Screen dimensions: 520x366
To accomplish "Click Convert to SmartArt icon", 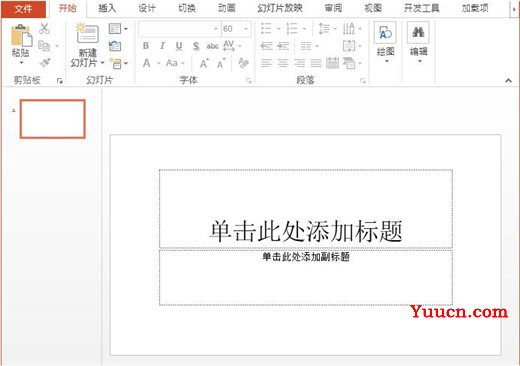I will click(x=349, y=63).
